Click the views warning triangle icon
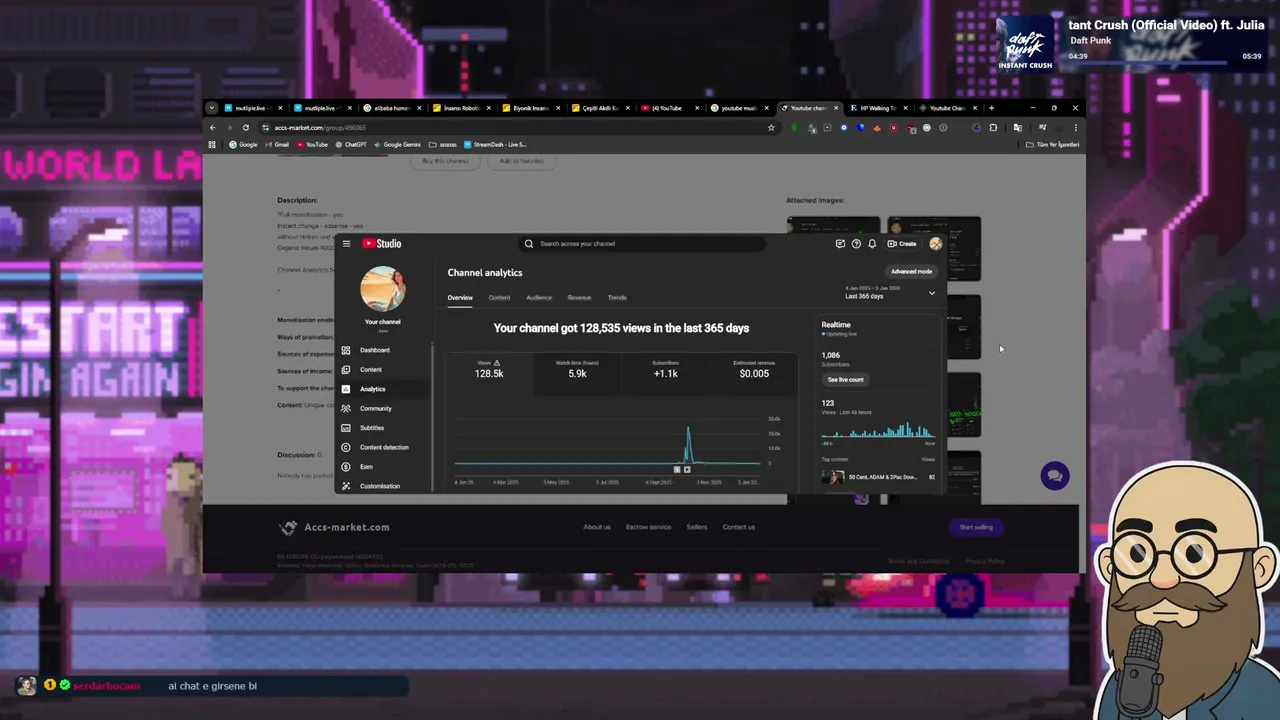The height and width of the screenshot is (720, 1280). coord(497,363)
